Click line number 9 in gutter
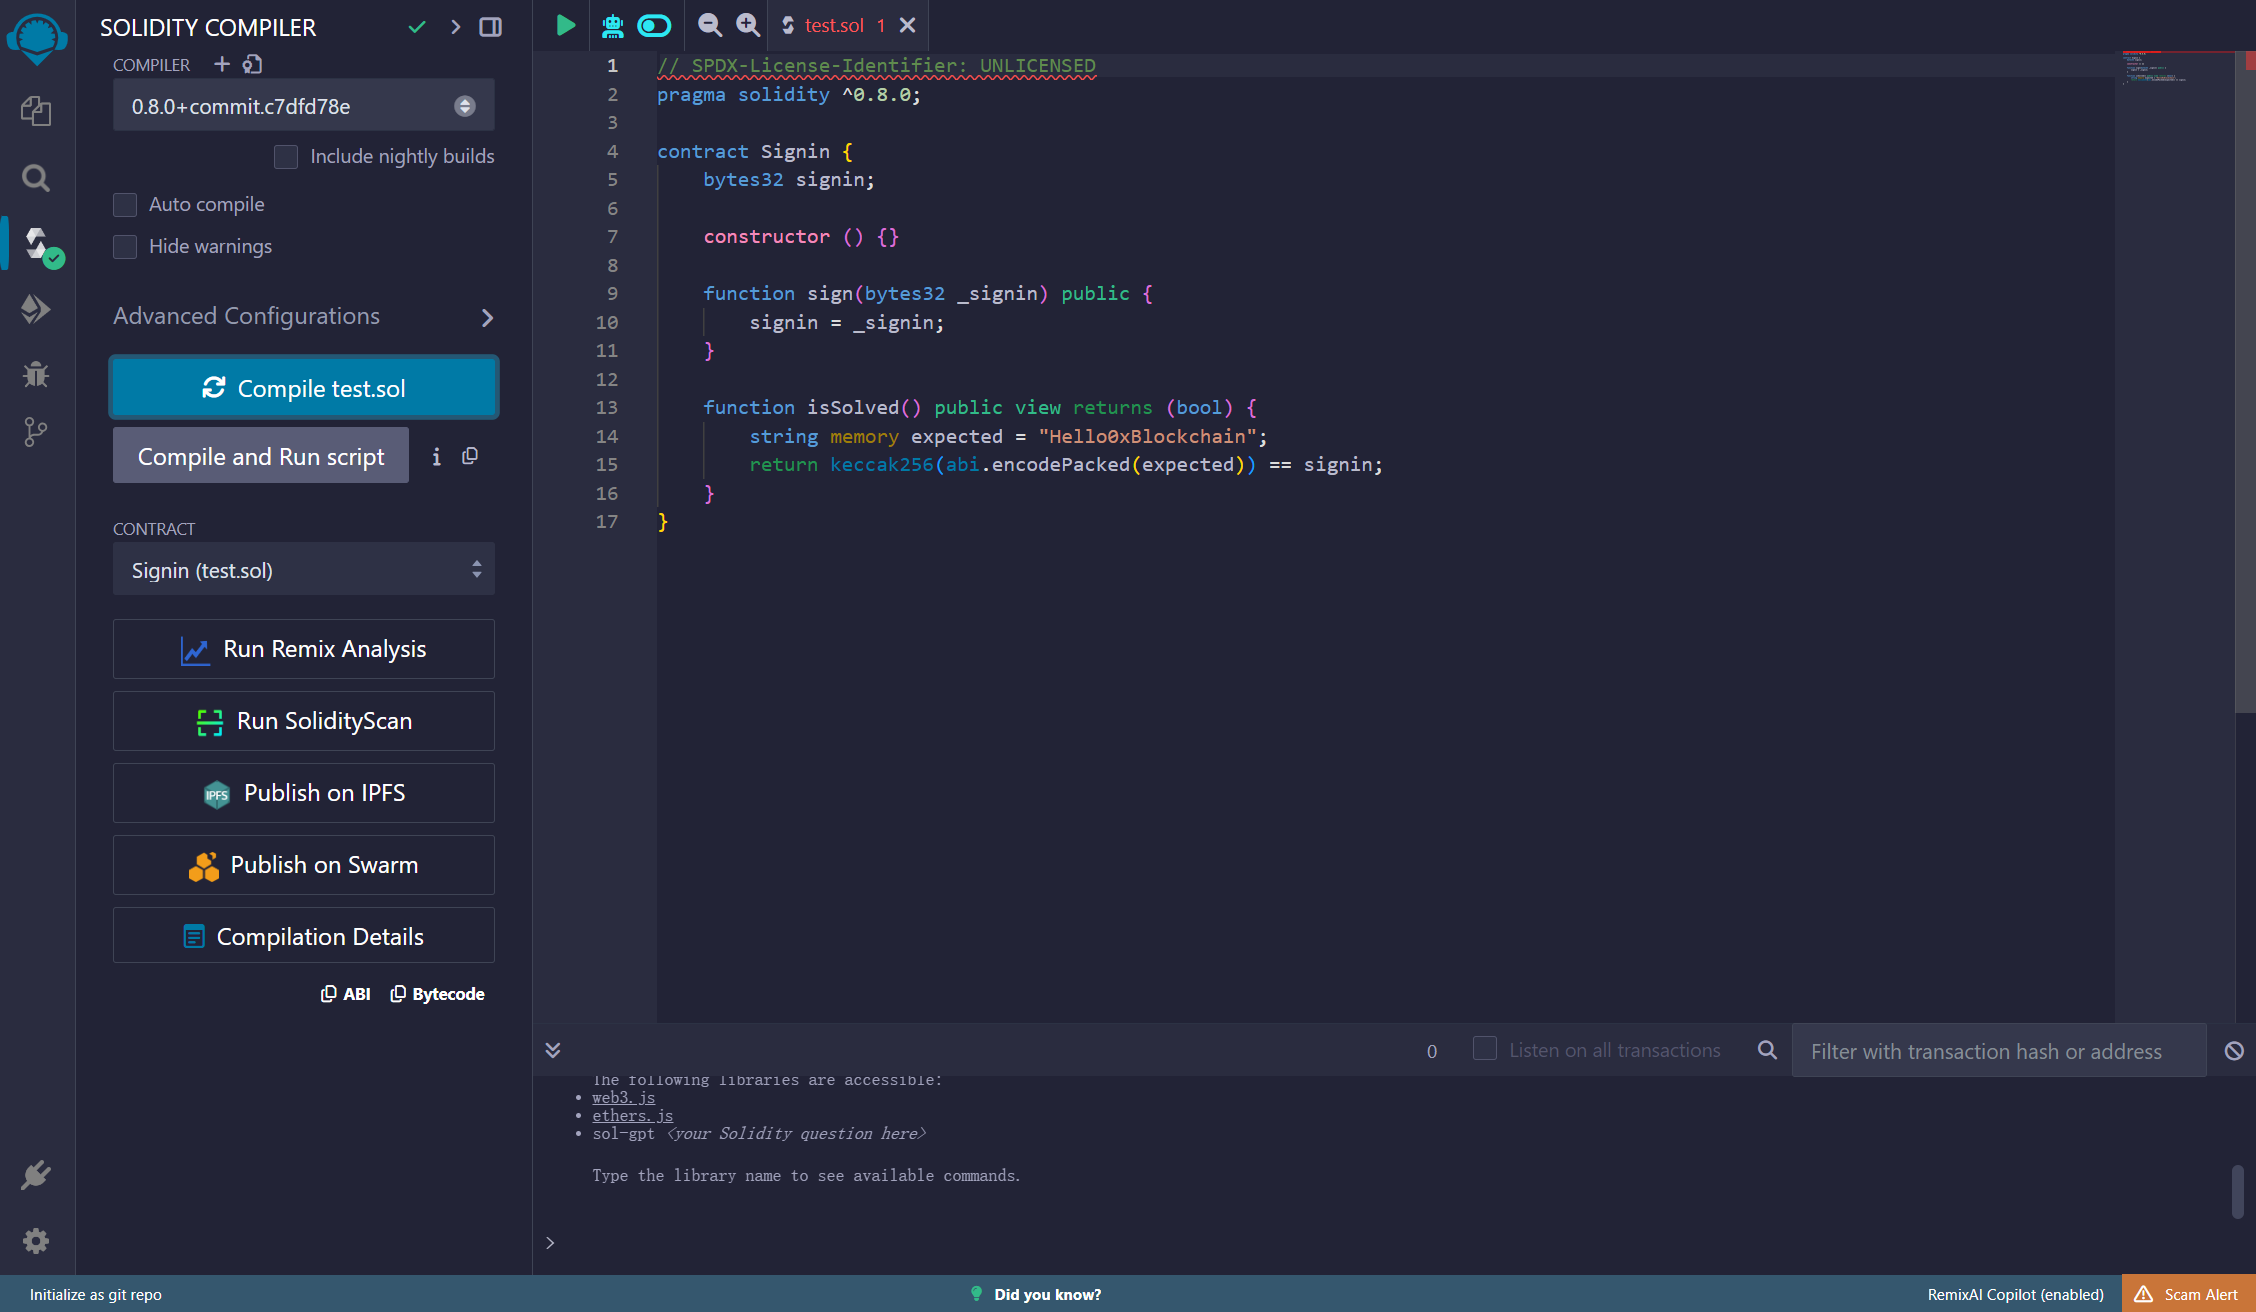 click(612, 294)
